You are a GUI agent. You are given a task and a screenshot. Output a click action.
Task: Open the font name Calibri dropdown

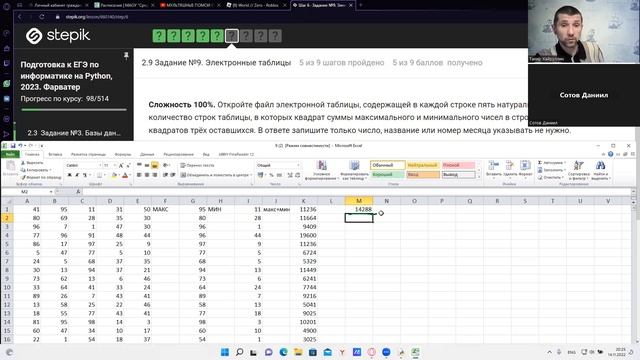[100, 165]
